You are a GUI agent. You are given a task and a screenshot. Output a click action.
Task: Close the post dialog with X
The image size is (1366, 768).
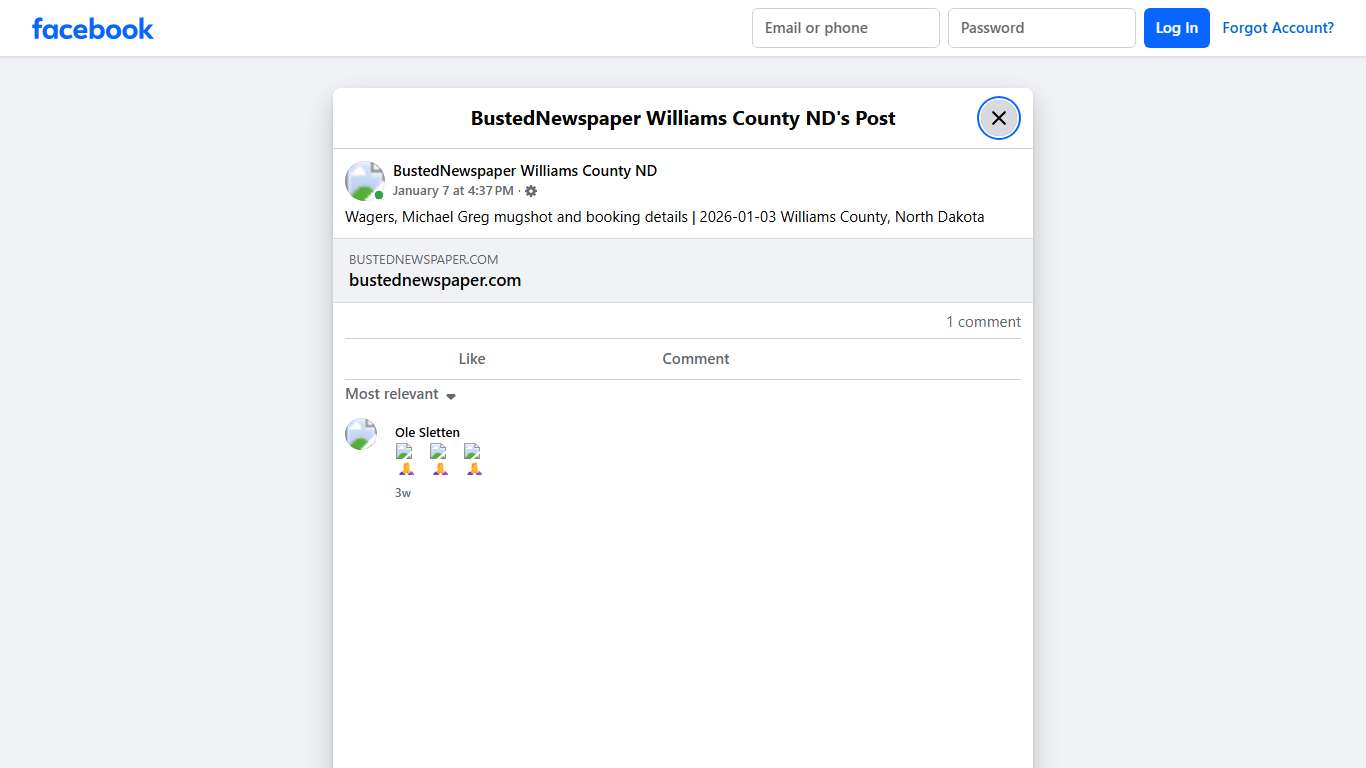tap(998, 118)
